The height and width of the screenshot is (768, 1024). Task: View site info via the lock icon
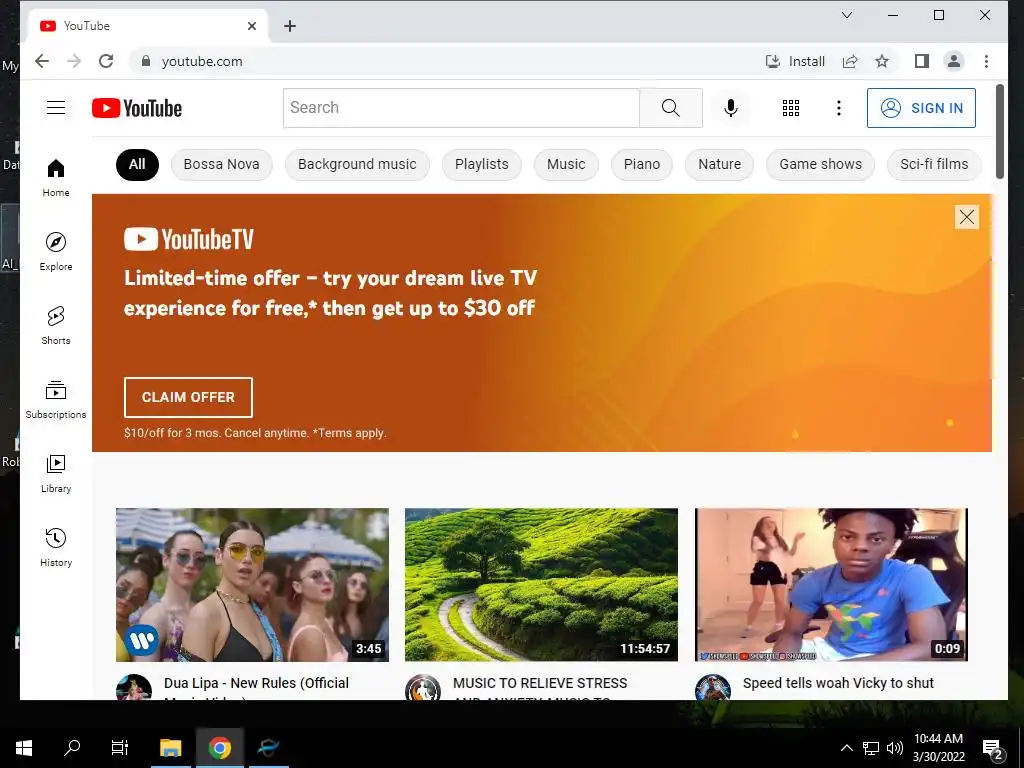(x=146, y=61)
